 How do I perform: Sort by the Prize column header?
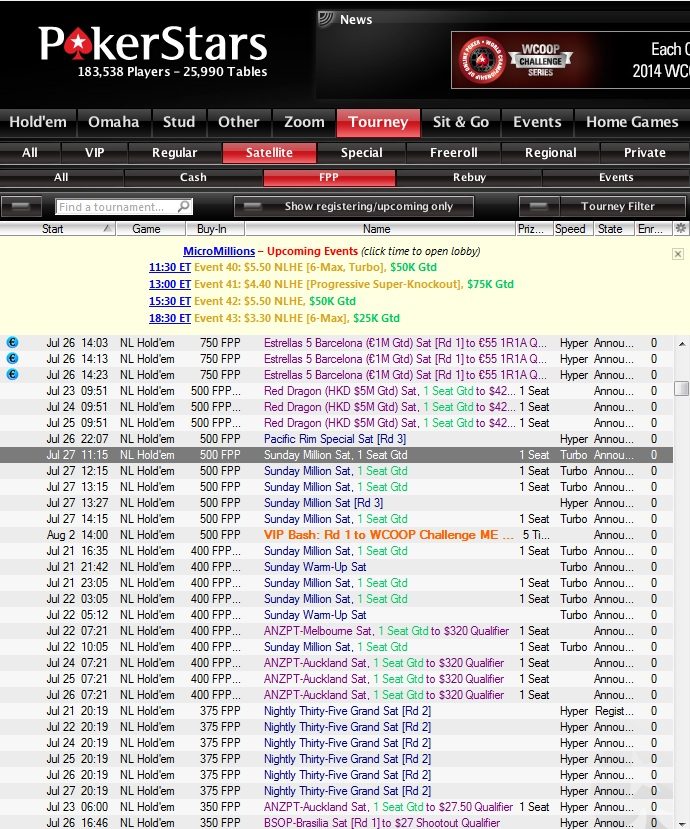point(533,228)
